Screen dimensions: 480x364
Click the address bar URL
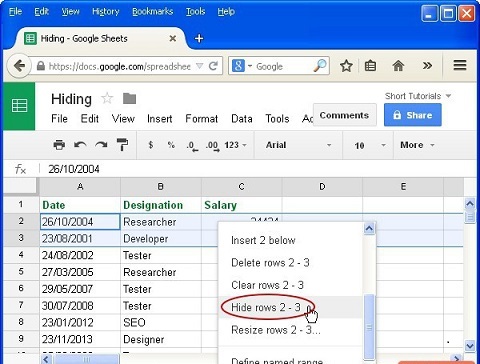[119, 66]
